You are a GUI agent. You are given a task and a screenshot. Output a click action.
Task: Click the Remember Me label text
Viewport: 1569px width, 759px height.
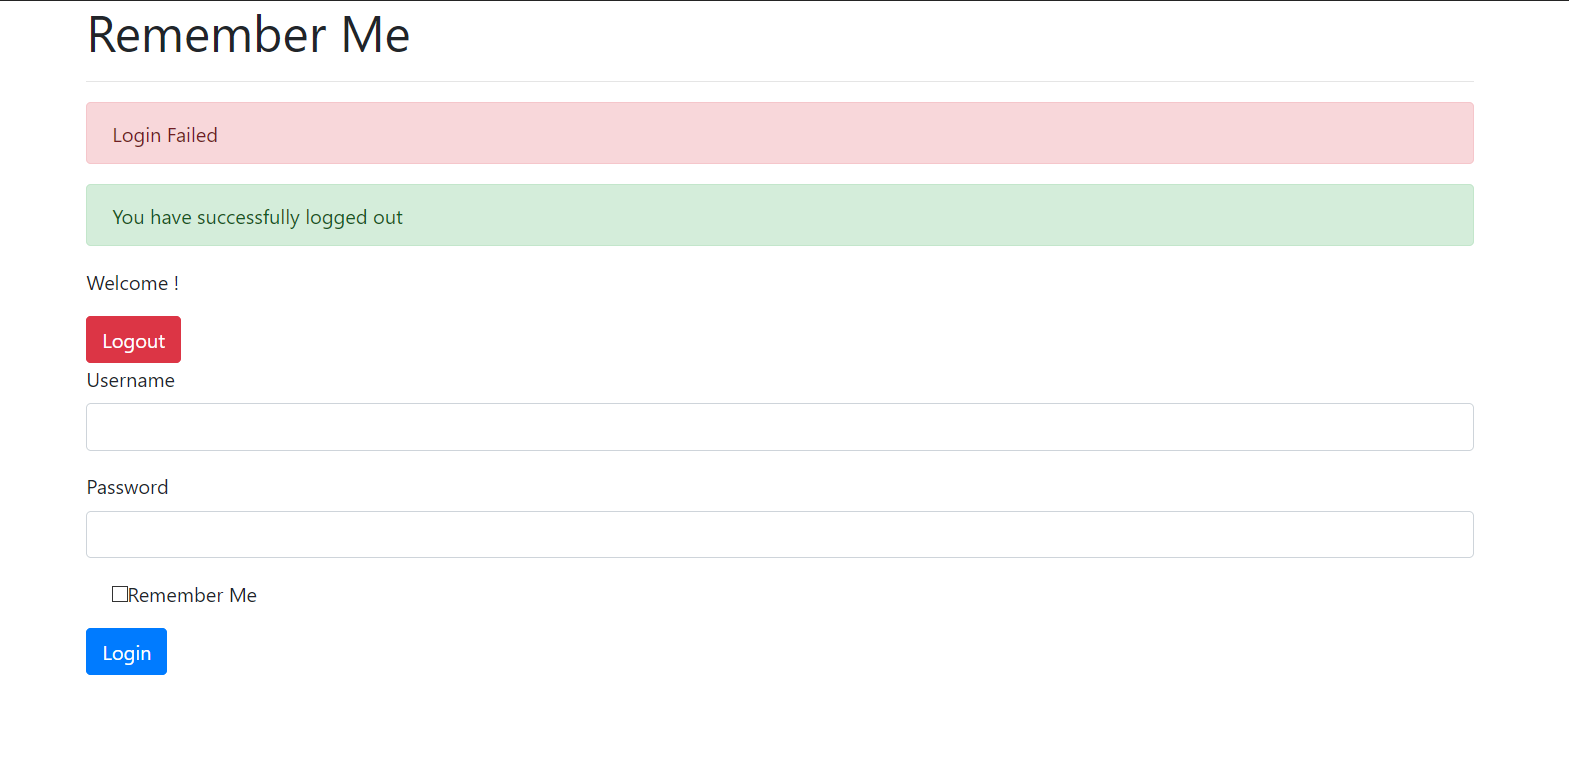(195, 594)
